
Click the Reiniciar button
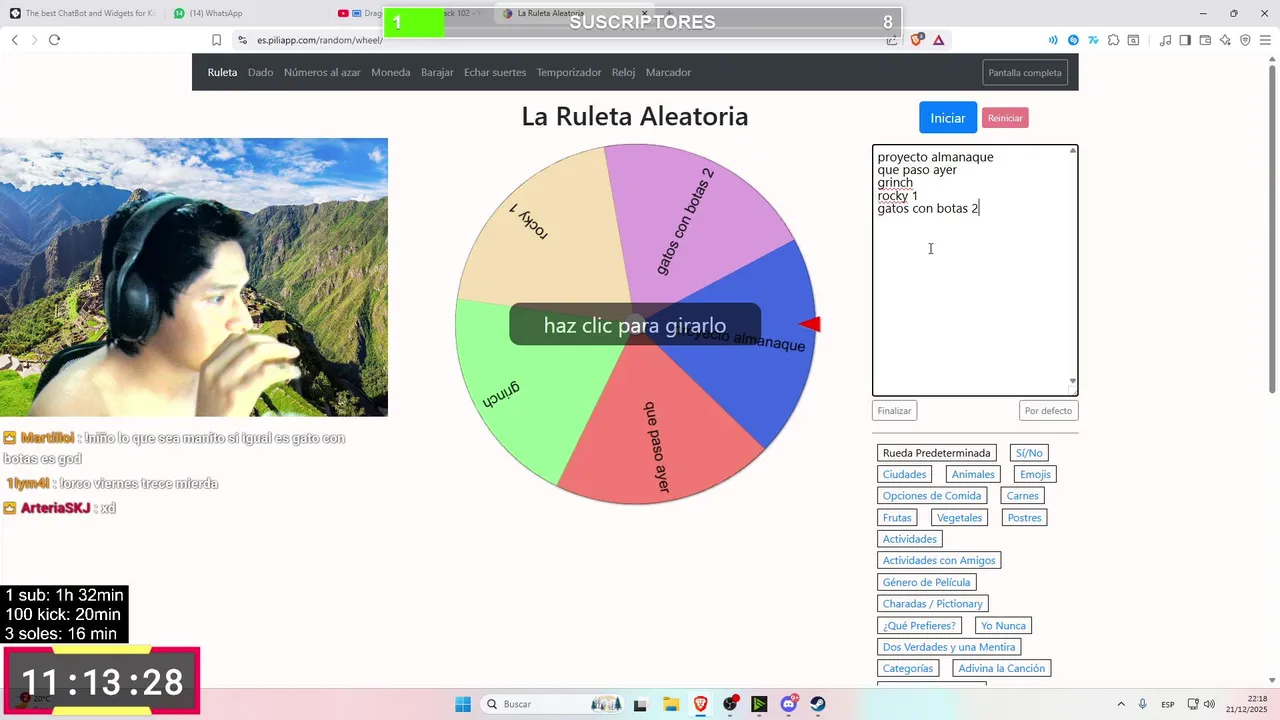pos(1005,118)
